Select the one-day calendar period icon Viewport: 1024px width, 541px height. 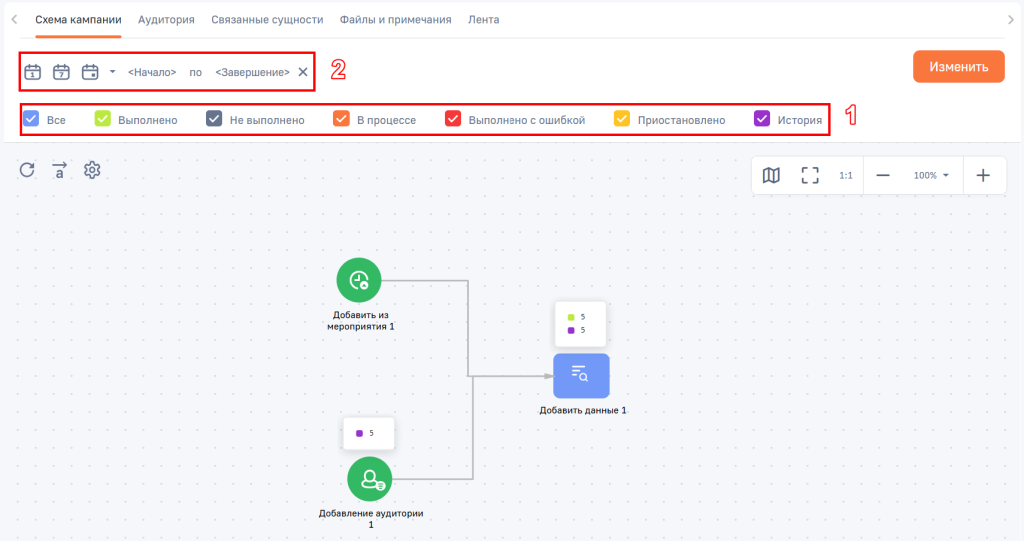(33, 72)
